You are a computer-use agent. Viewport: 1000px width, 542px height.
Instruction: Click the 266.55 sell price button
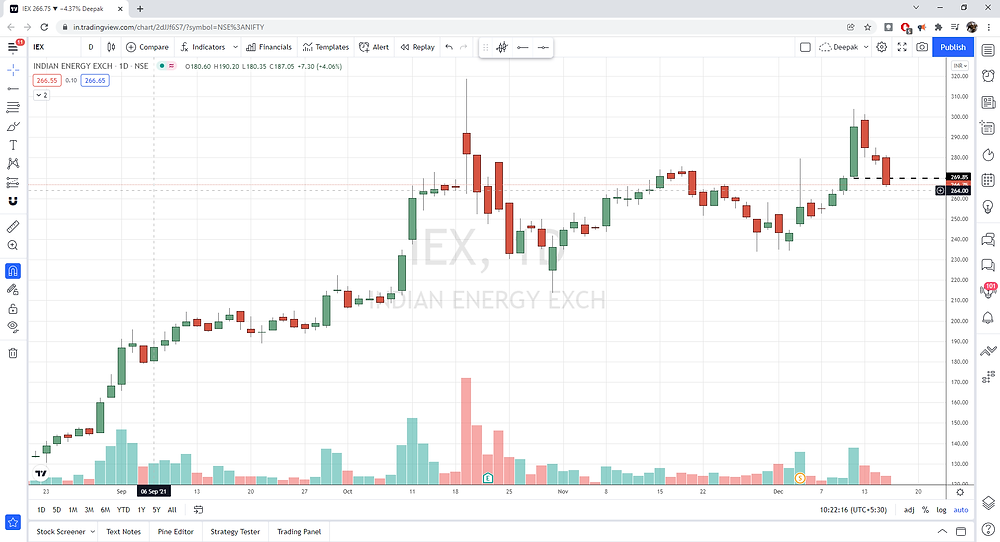(47, 80)
